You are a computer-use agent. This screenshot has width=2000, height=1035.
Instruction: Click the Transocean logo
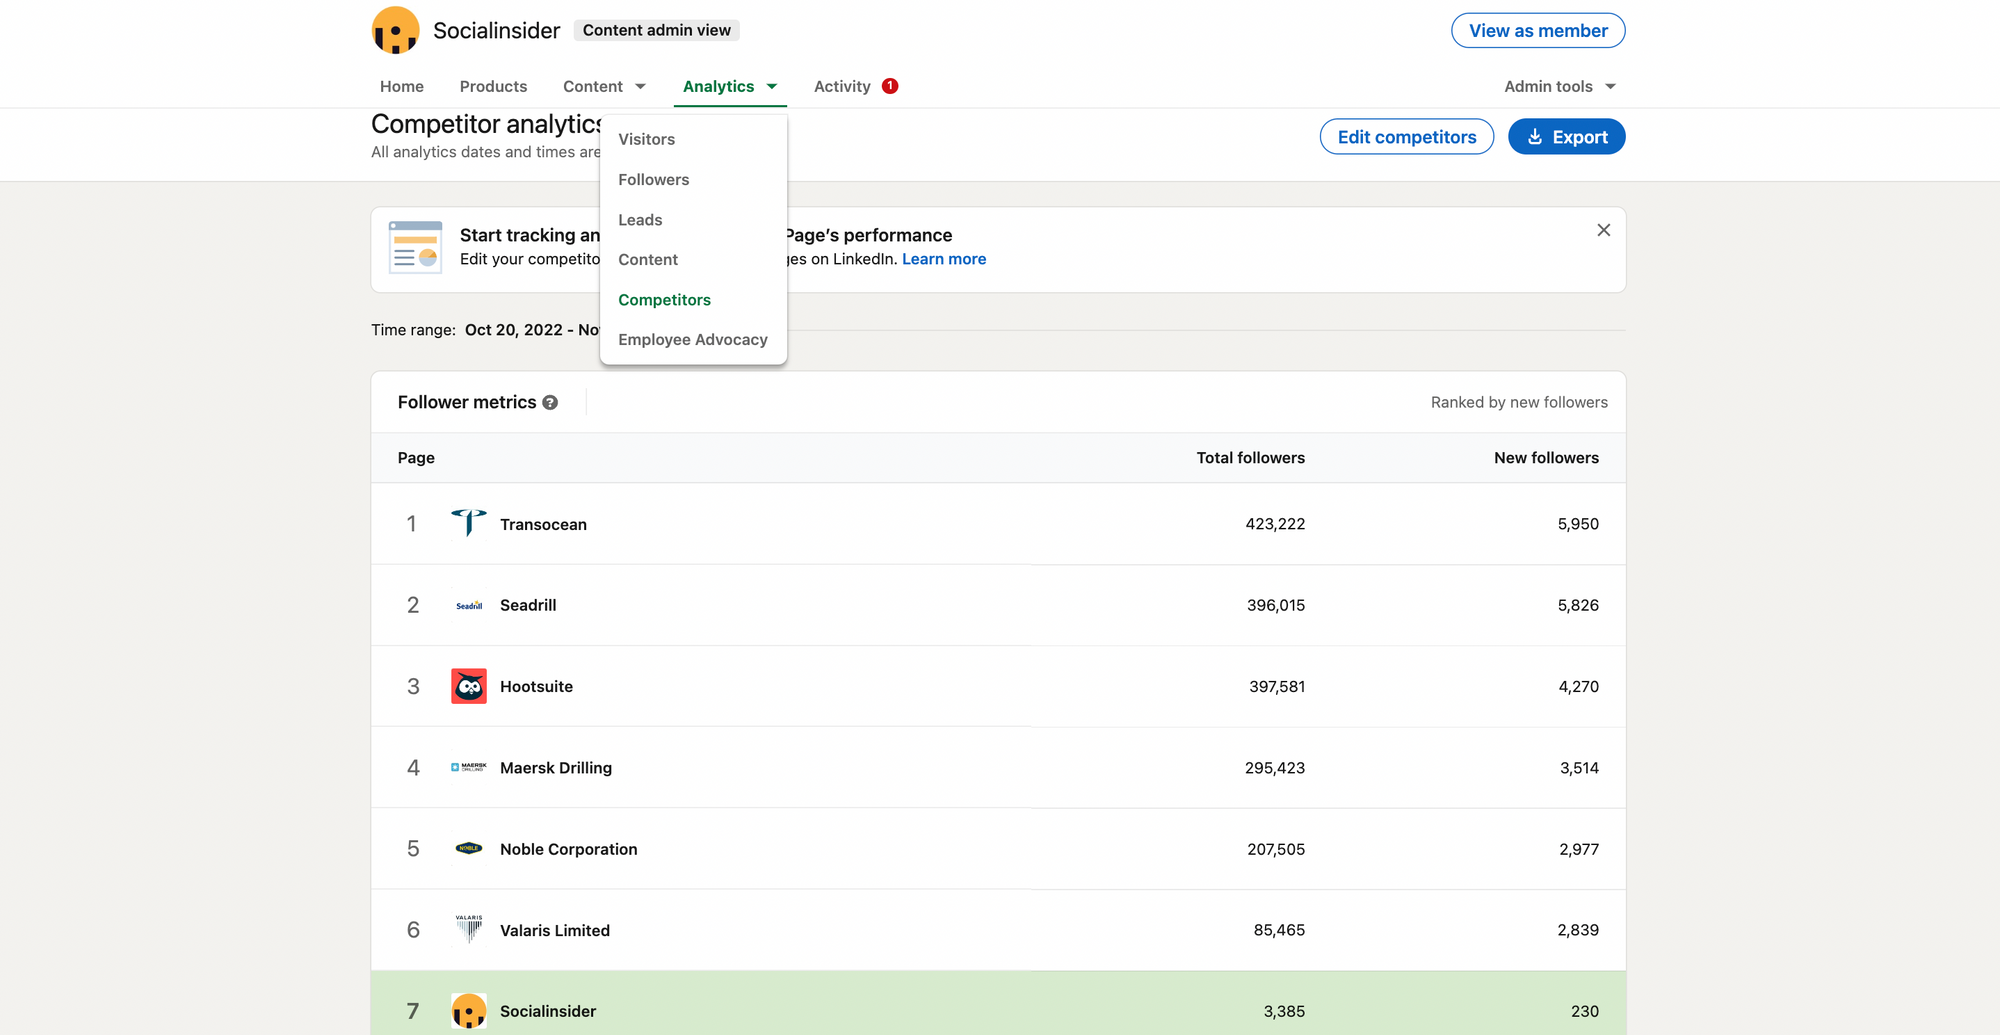pos(469,523)
